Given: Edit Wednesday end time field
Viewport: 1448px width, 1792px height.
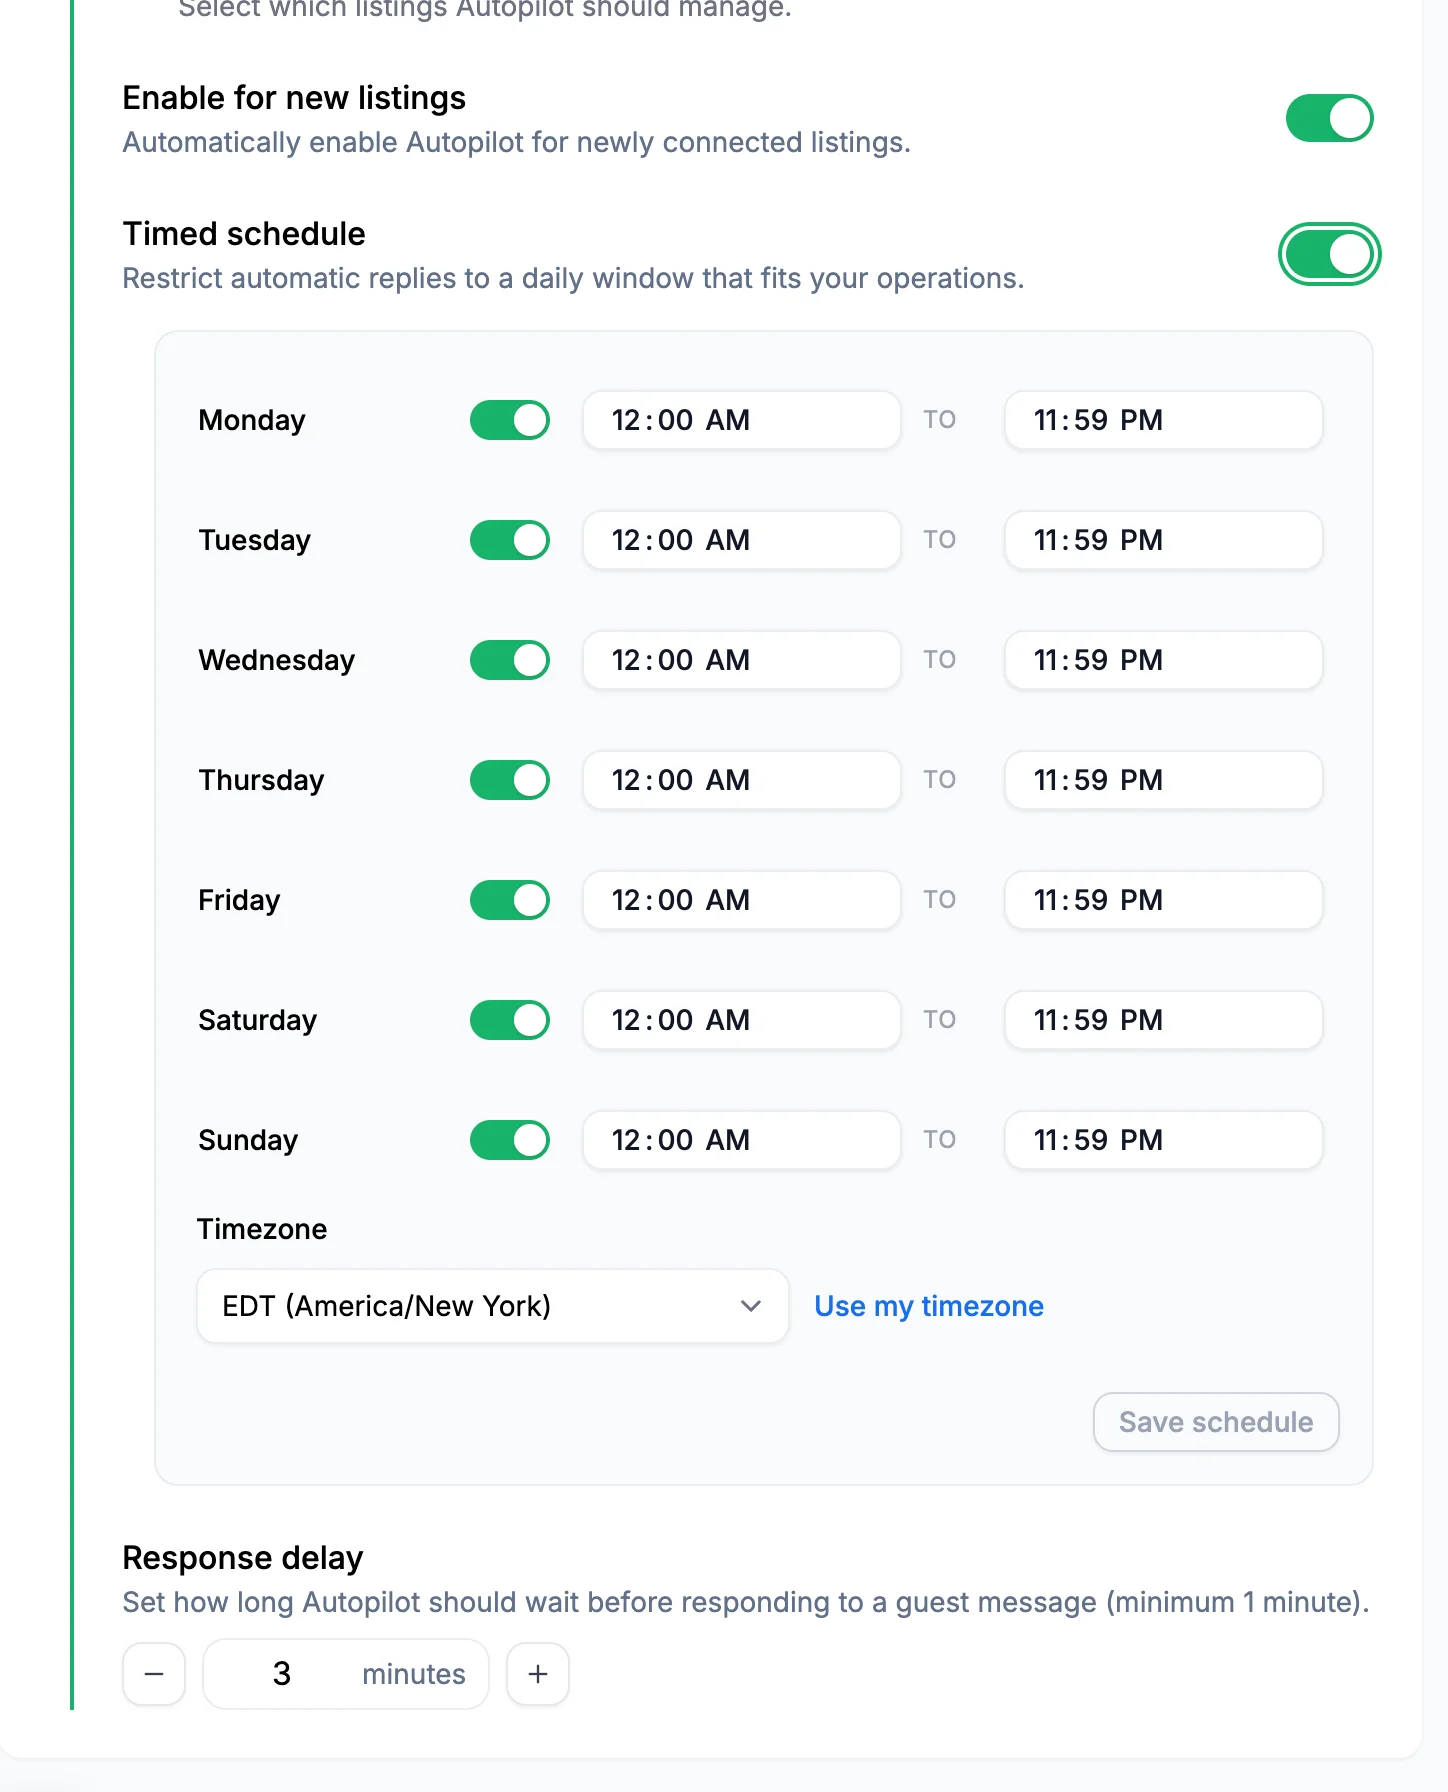Looking at the screenshot, I should (x=1163, y=660).
